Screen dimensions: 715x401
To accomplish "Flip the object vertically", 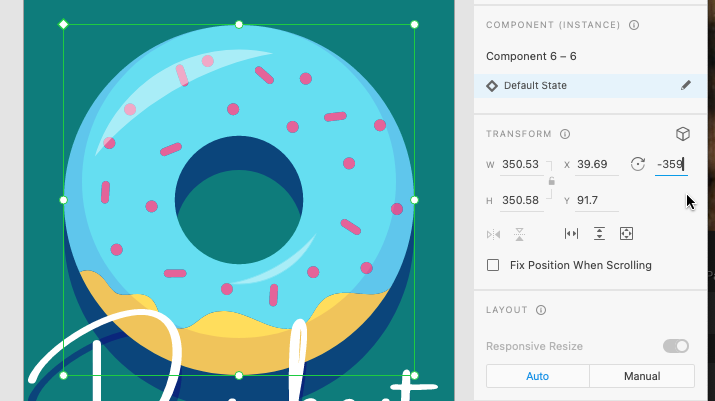I will (x=520, y=234).
